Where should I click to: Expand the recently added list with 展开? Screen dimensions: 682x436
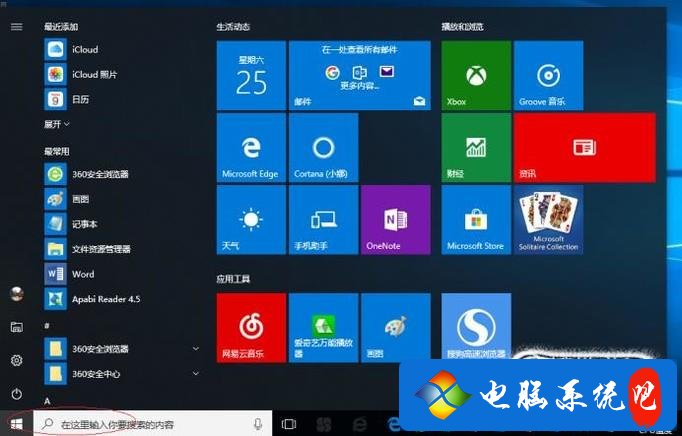(57, 124)
